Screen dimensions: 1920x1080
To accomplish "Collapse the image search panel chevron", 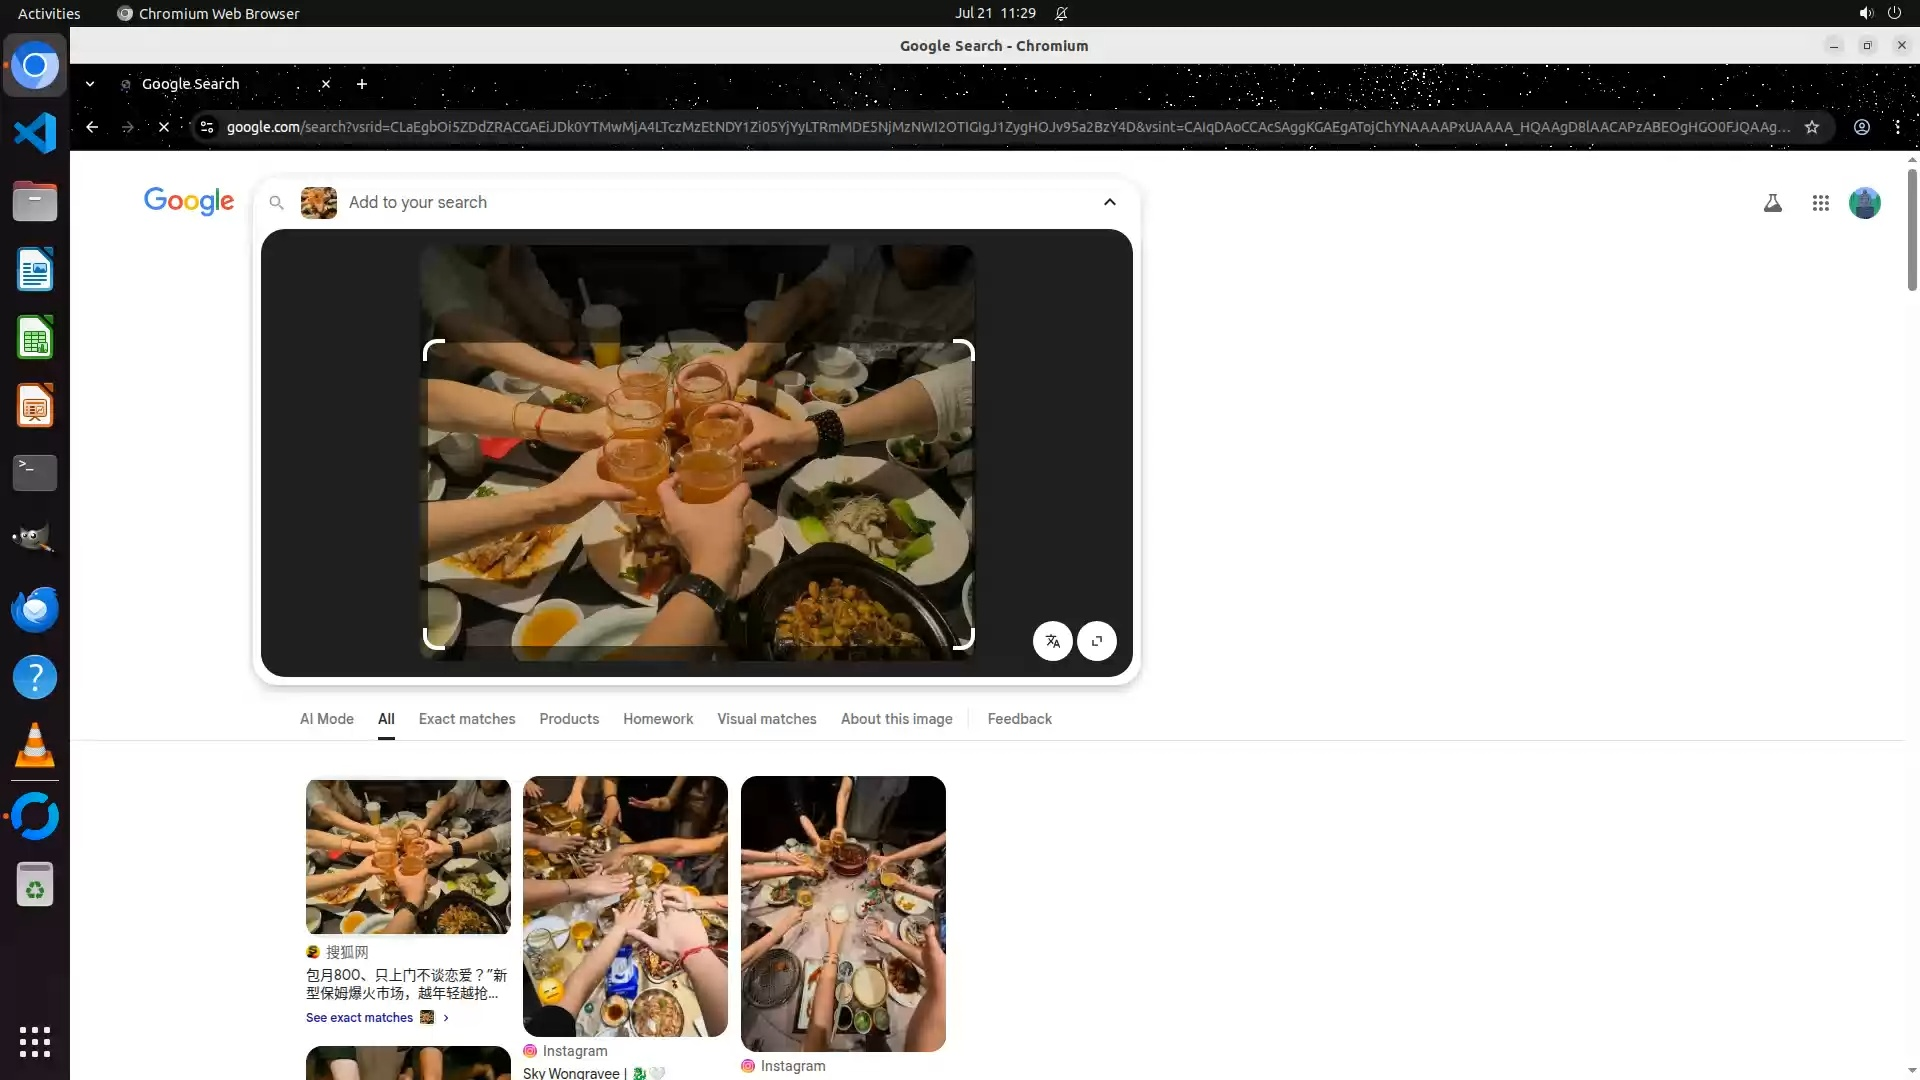I will 1110,202.
